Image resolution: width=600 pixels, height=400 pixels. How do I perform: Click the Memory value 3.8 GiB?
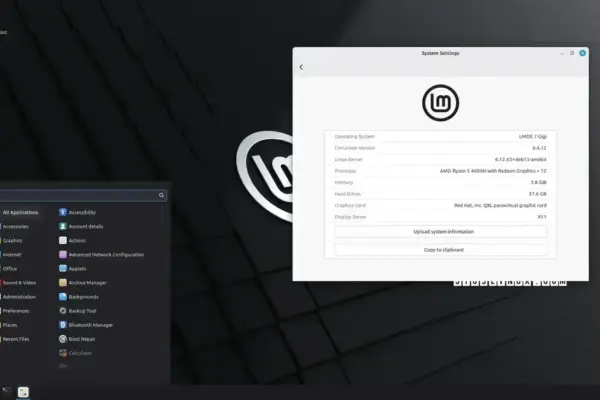coord(538,183)
